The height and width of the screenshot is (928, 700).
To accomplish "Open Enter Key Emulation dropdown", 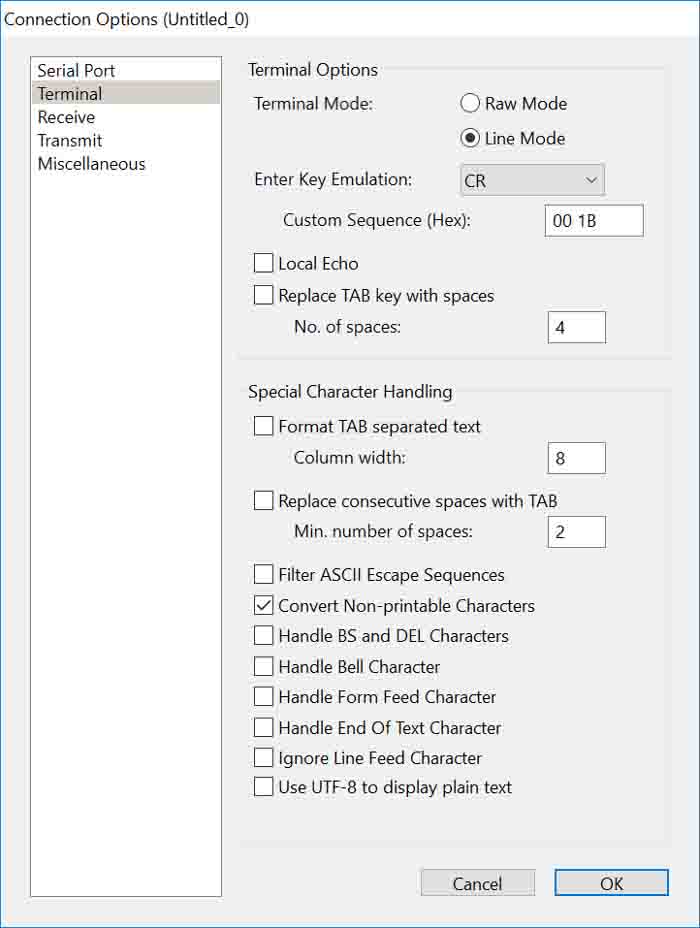I will pos(533,180).
